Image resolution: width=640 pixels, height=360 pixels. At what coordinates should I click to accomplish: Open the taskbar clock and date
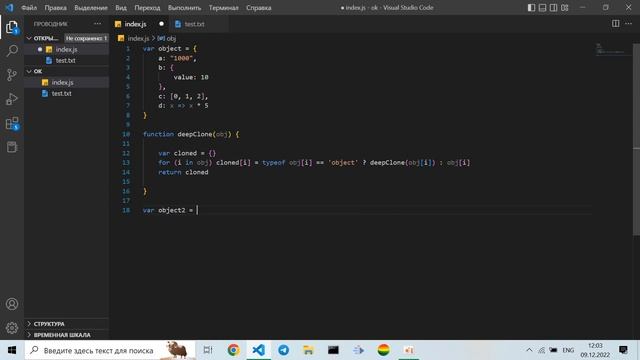tap(595, 350)
